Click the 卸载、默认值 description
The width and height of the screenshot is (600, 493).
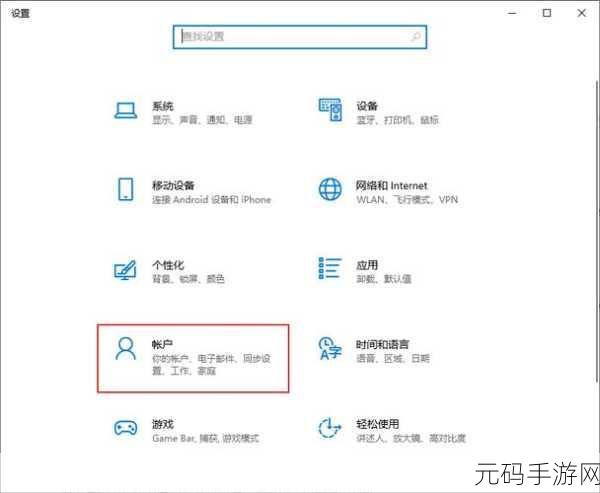pyautogui.click(x=384, y=279)
